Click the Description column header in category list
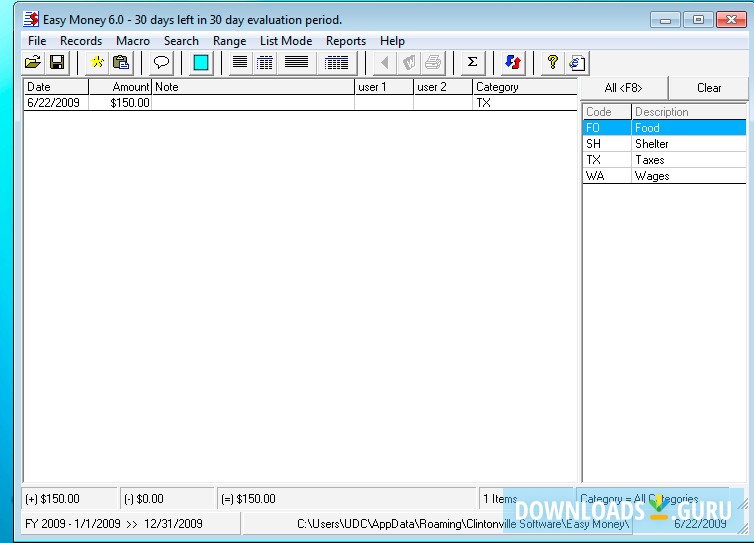This screenshot has height=543, width=754. (689, 112)
